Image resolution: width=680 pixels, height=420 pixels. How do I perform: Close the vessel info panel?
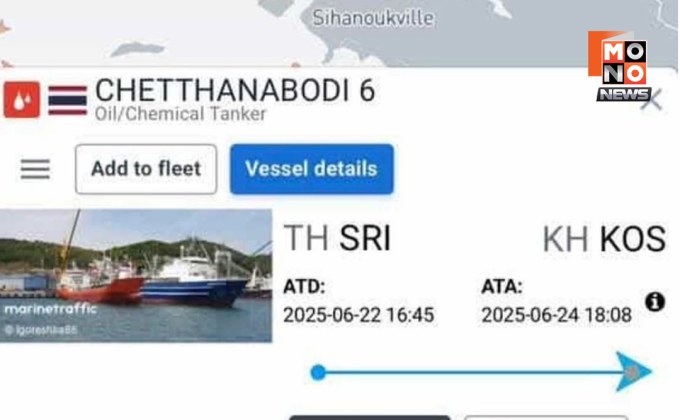click(x=651, y=99)
